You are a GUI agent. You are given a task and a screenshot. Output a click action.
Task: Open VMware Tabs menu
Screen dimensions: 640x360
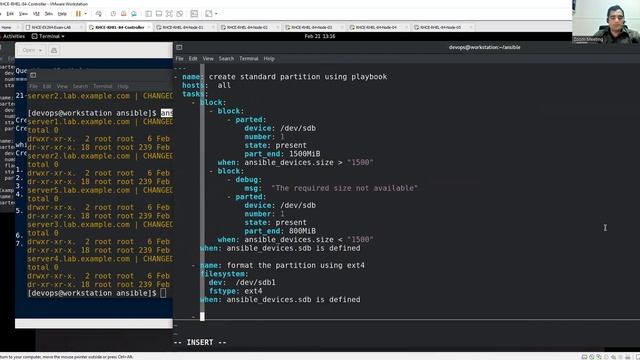point(49,13)
